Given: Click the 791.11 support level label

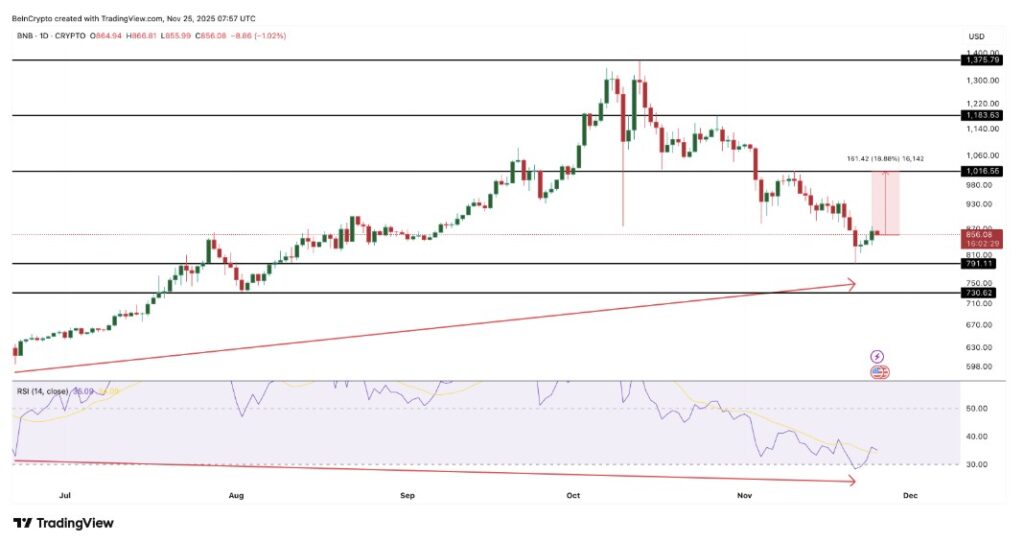Looking at the screenshot, I should pos(979,264).
